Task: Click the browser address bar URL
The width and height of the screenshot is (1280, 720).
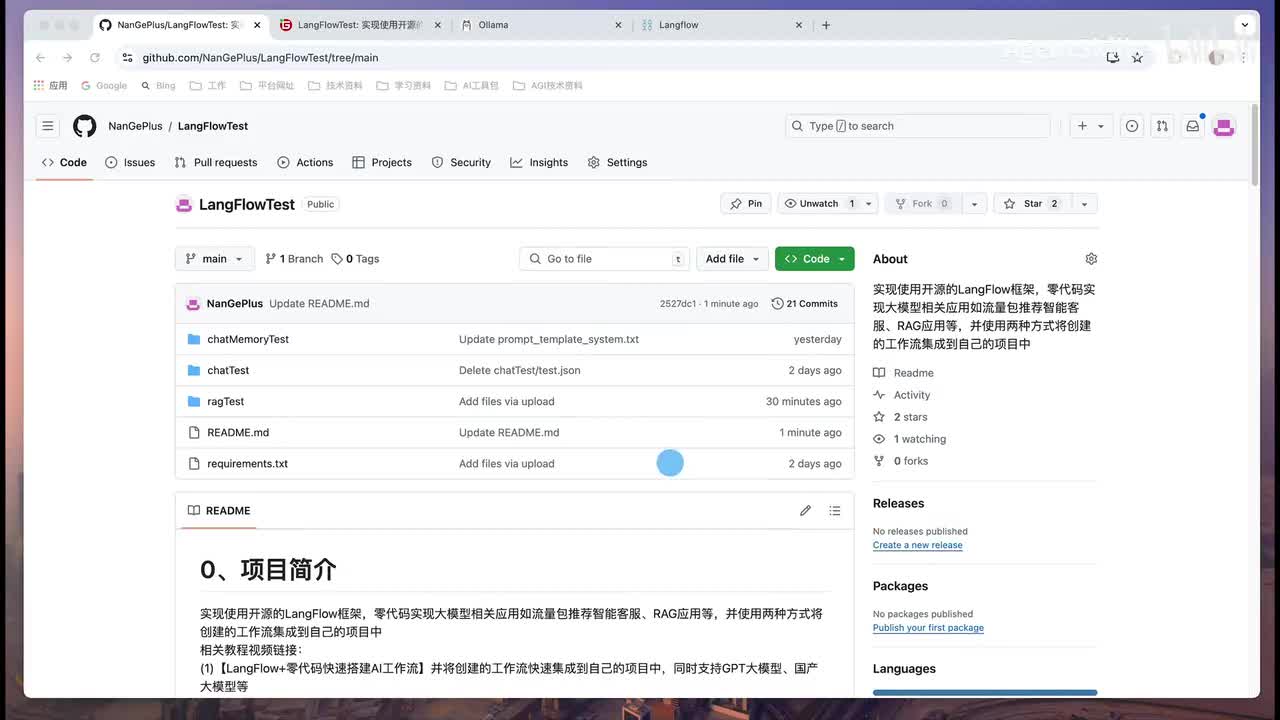Action: 260,58
